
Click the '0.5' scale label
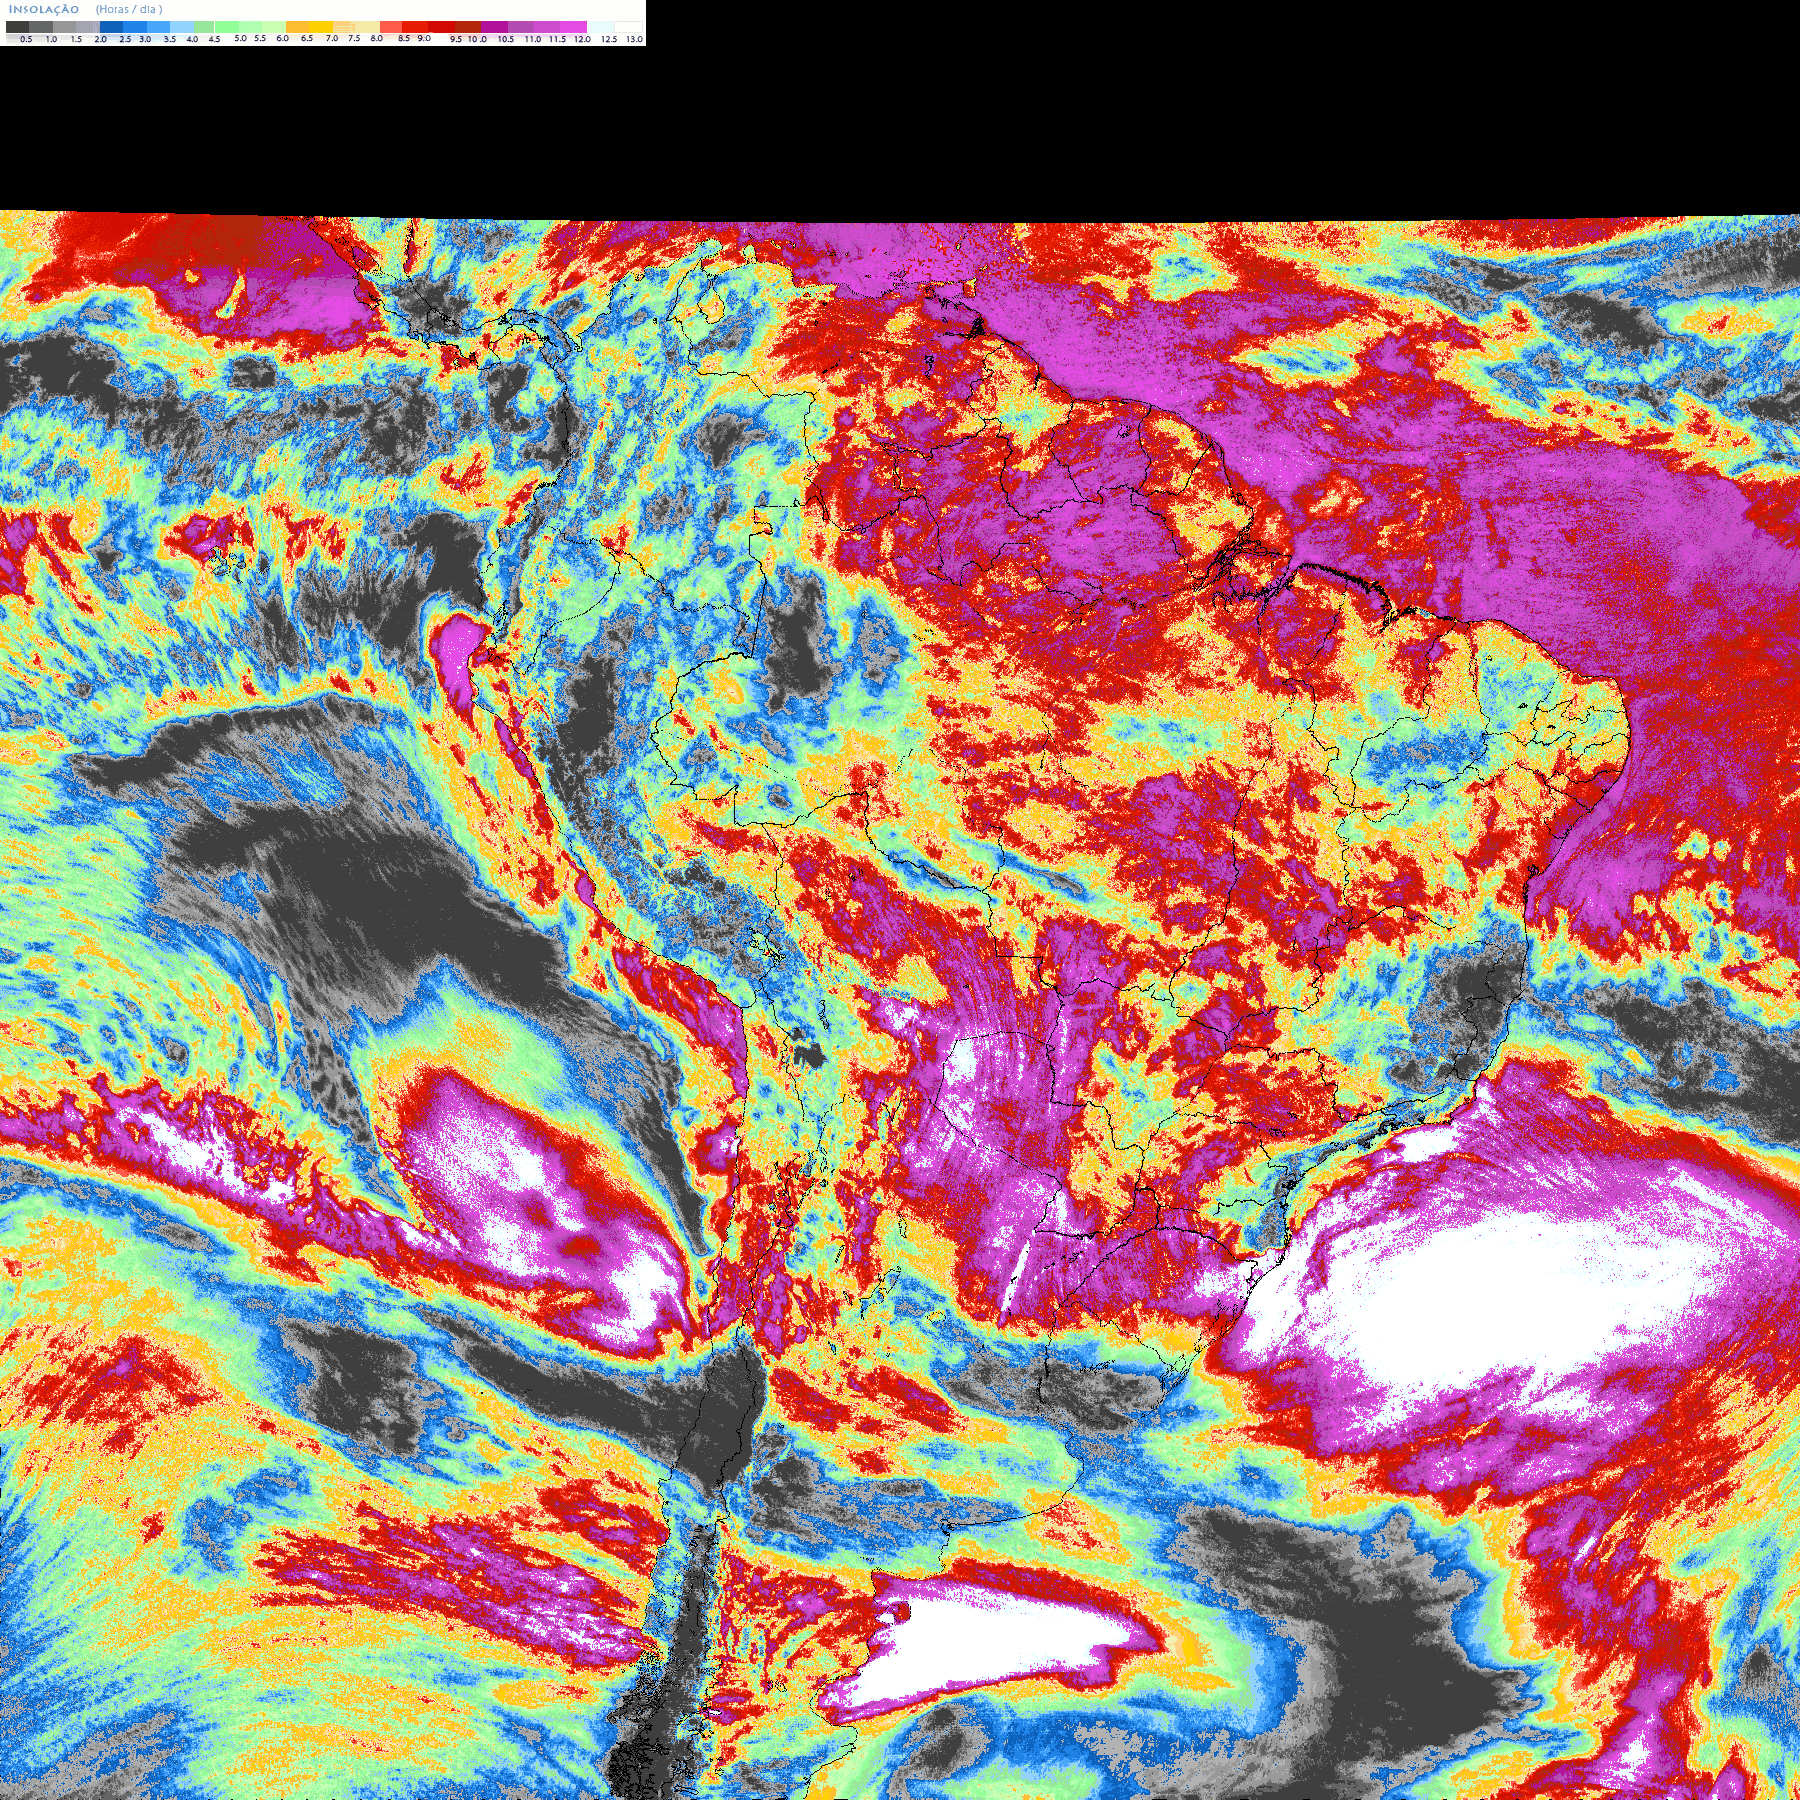(x=26, y=39)
